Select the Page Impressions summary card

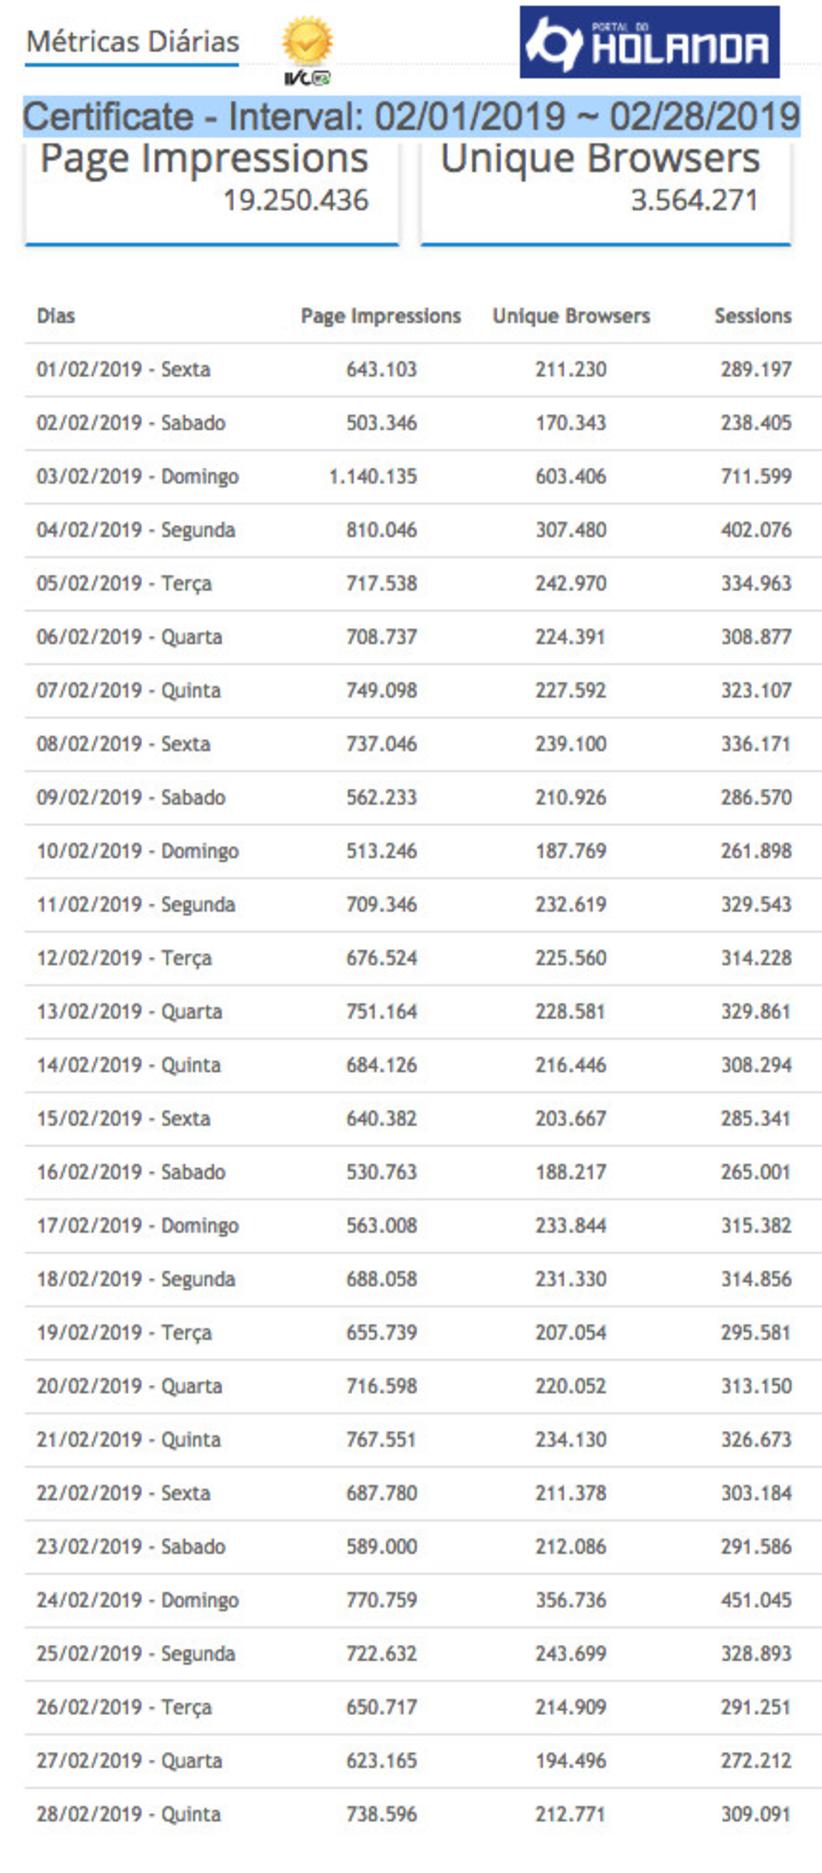[x=212, y=190]
